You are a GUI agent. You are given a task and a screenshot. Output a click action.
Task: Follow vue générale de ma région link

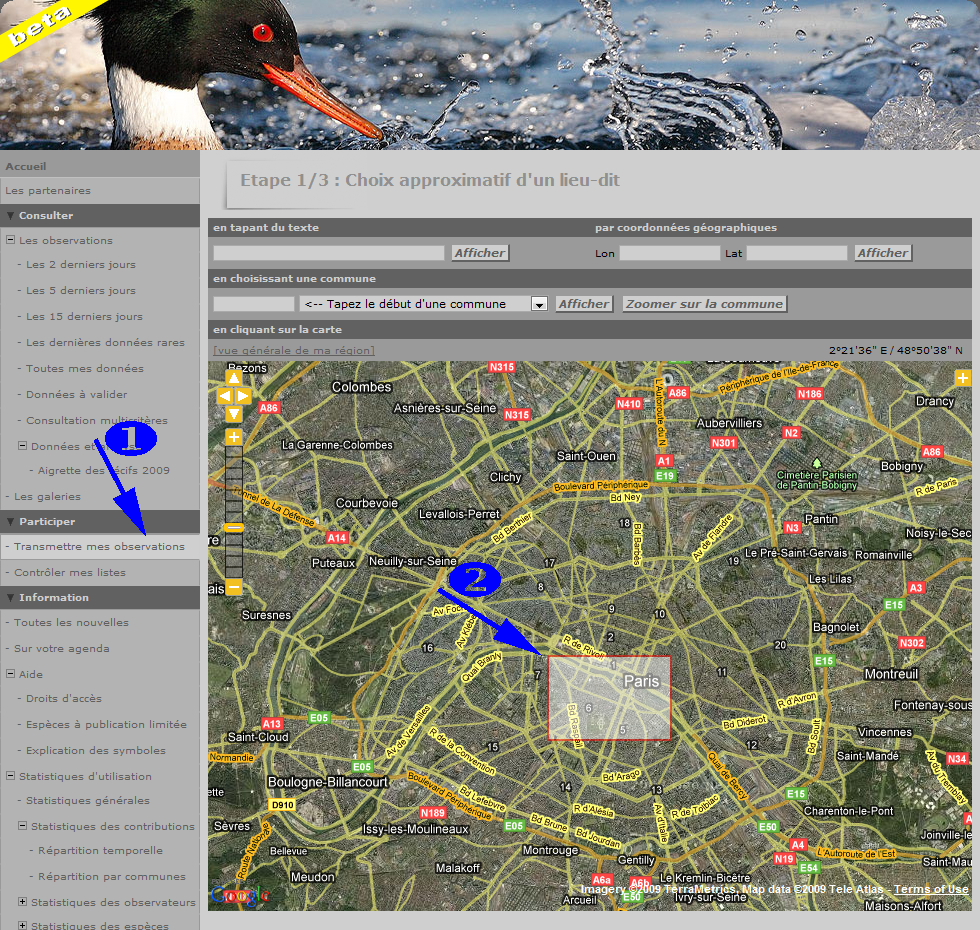pos(294,351)
